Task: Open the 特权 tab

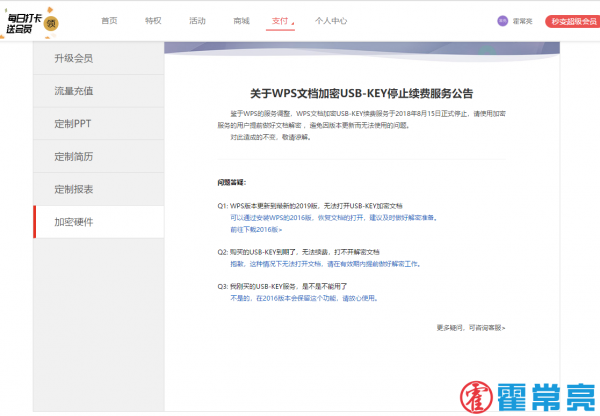Action: pos(153,21)
